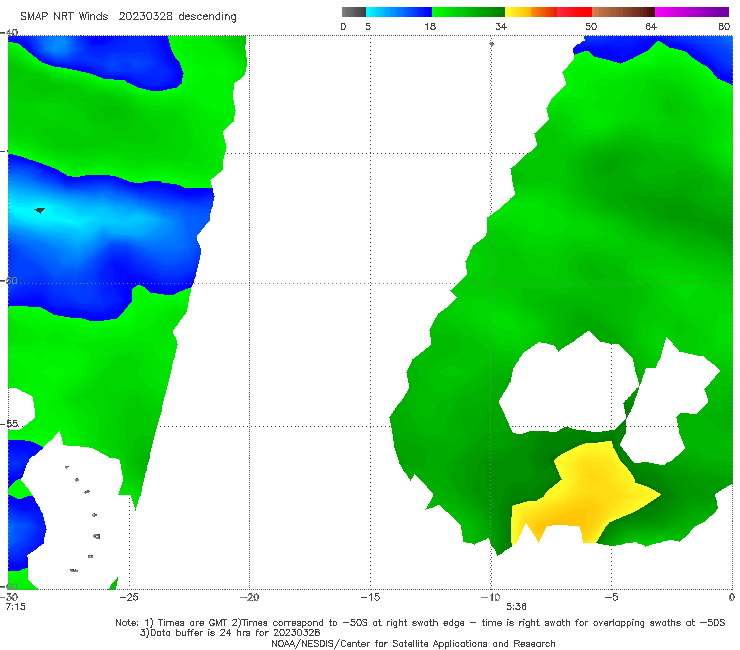
Task: Click the '-10' longitude axis label
Action: [x=490, y=597]
